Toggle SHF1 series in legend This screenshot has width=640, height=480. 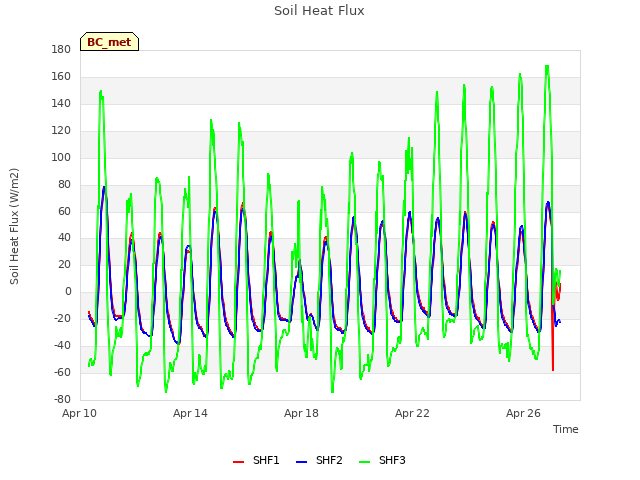click(256, 460)
